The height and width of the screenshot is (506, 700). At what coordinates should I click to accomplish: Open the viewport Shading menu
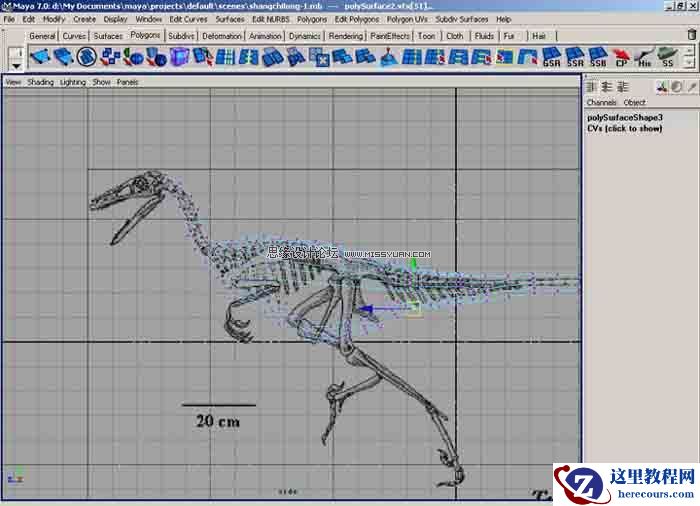coord(40,82)
